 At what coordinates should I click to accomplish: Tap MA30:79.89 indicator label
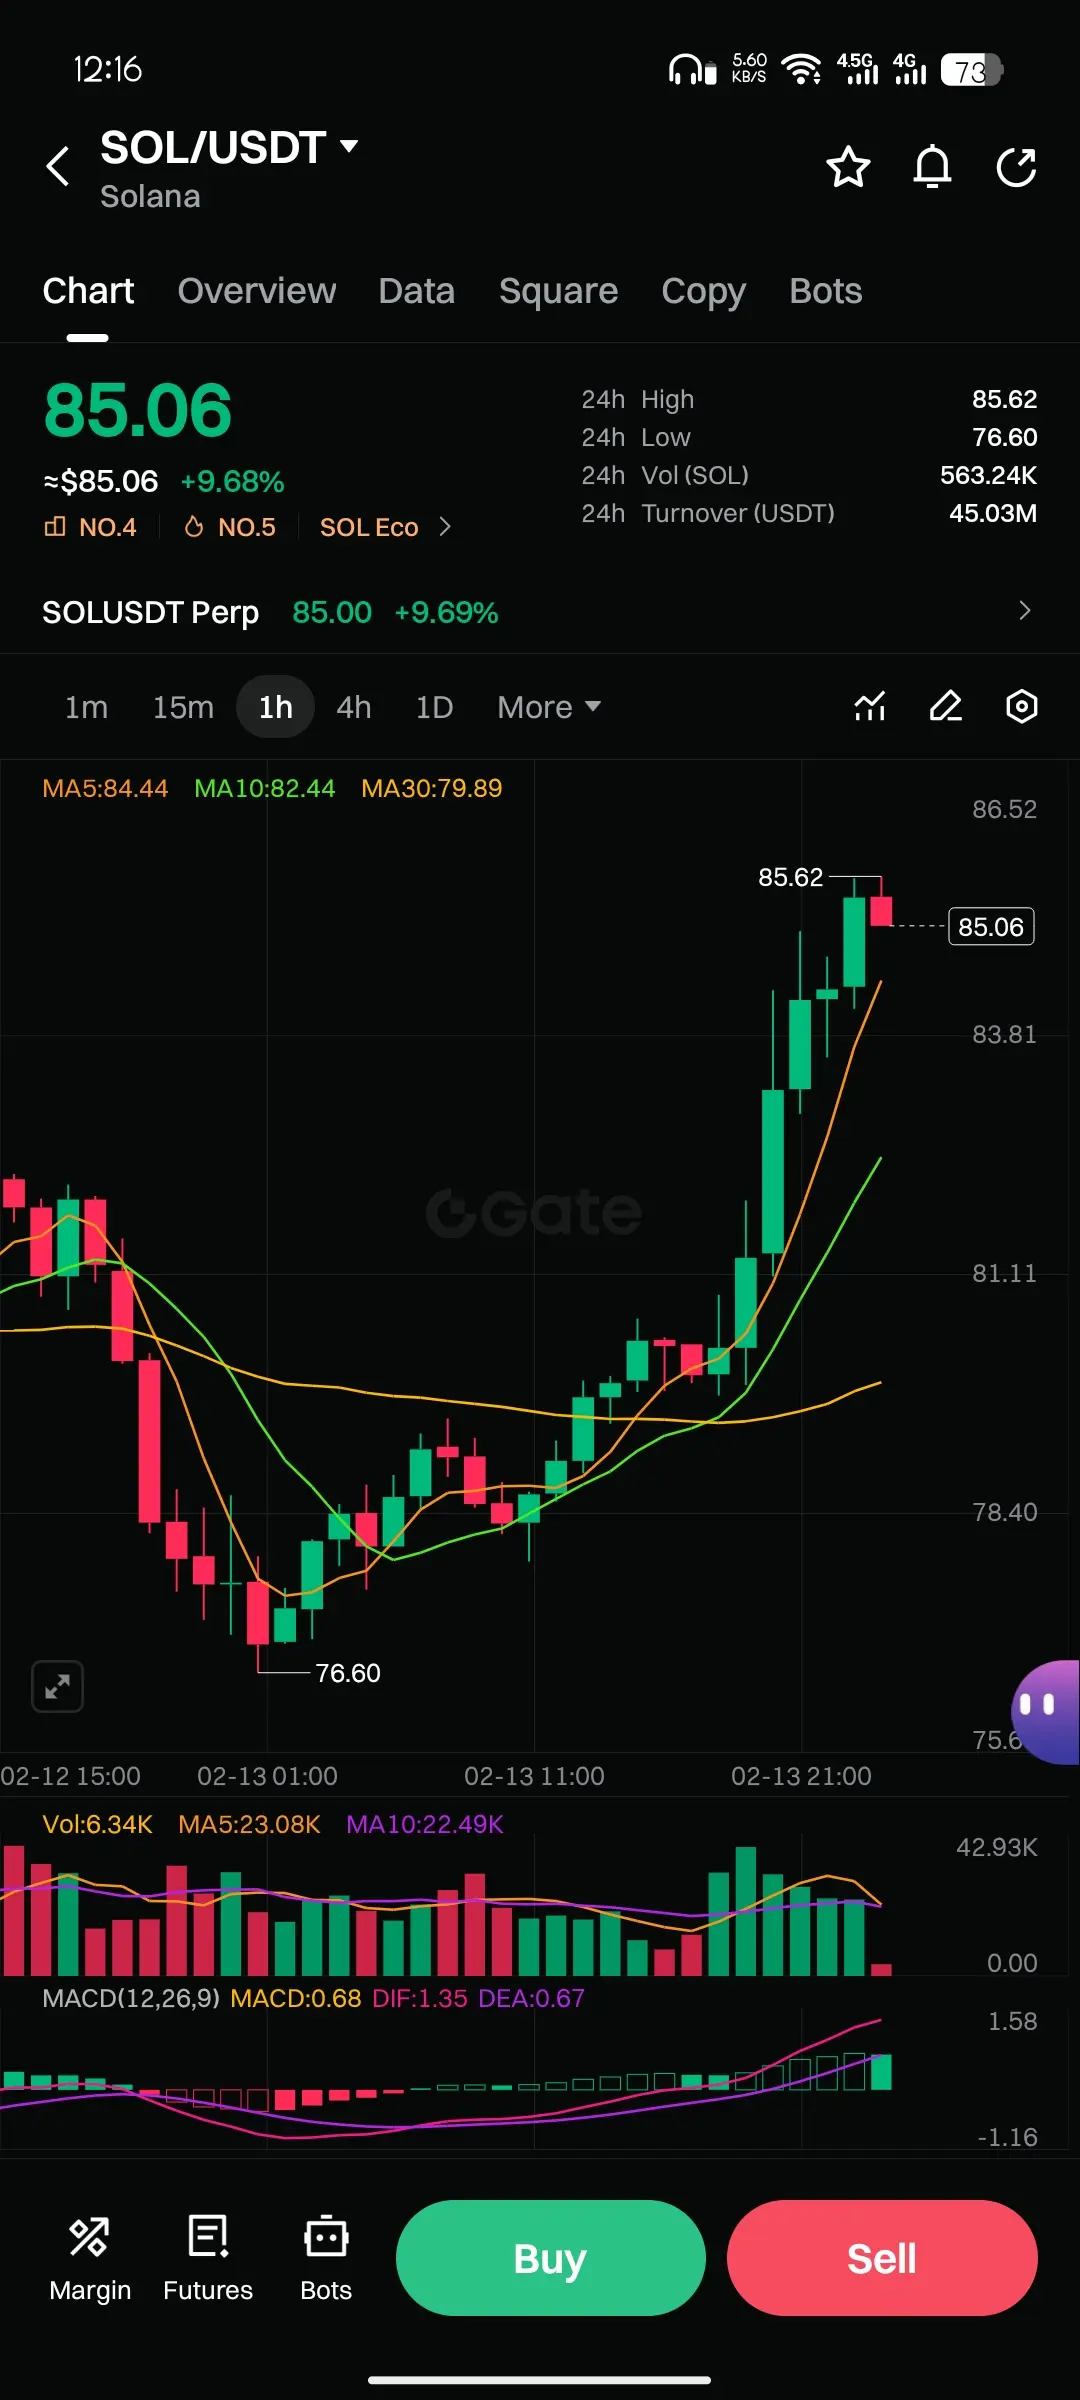coord(432,788)
